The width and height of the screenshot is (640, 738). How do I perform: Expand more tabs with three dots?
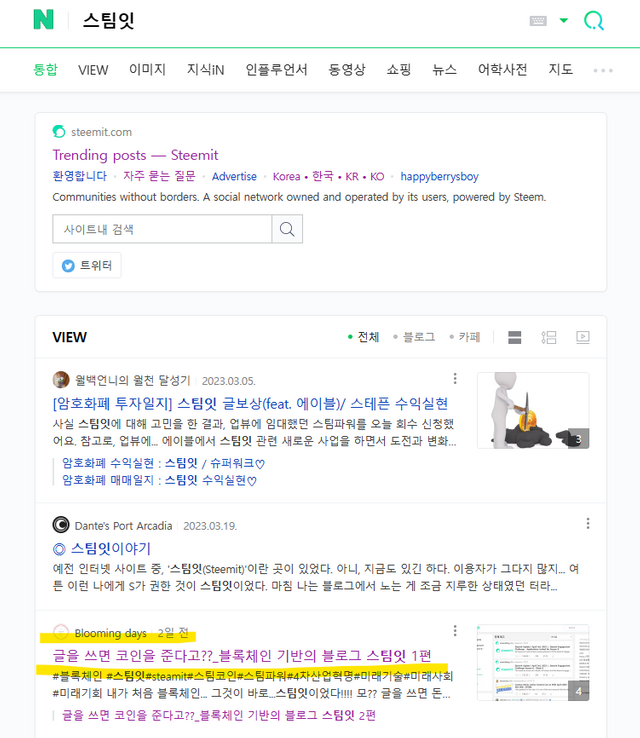tap(603, 71)
